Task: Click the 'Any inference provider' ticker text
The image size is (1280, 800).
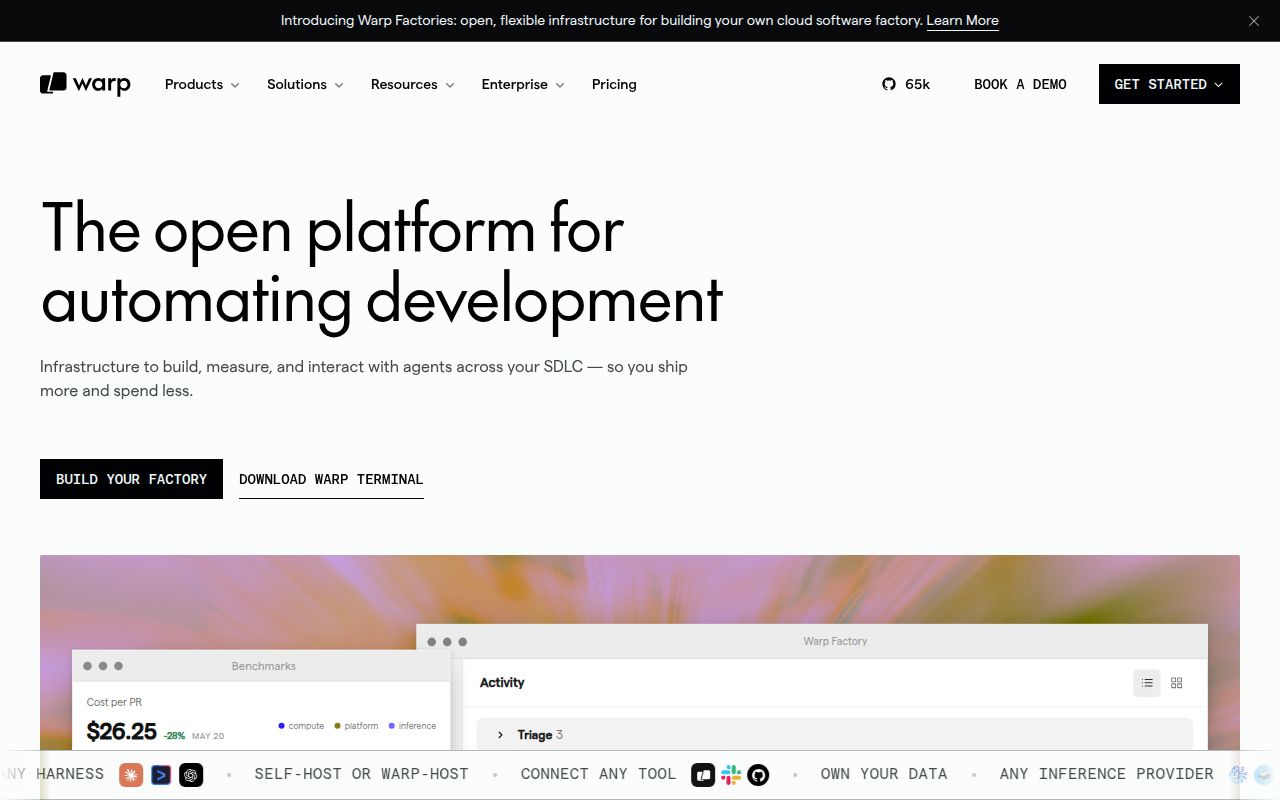Action: [1107, 774]
